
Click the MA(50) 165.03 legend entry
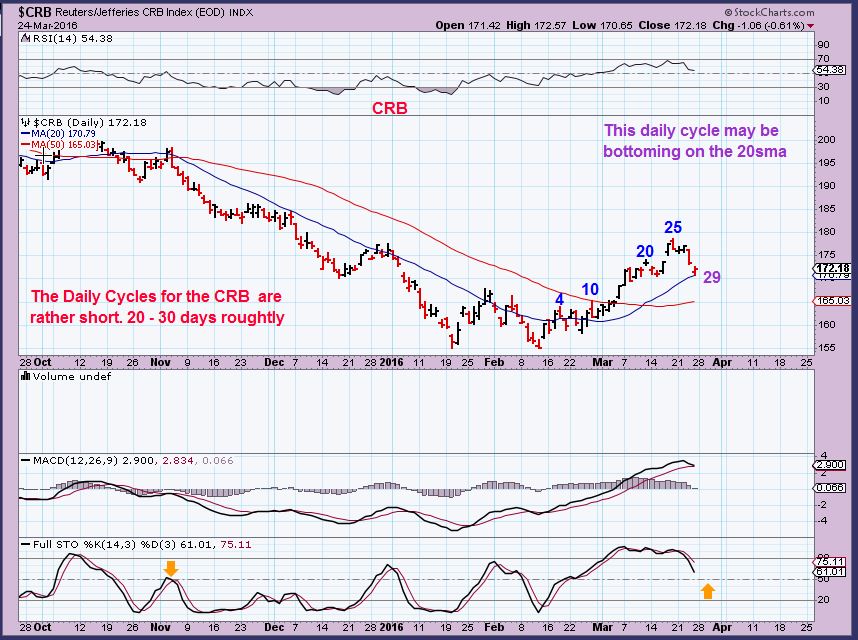pyautogui.click(x=59, y=144)
